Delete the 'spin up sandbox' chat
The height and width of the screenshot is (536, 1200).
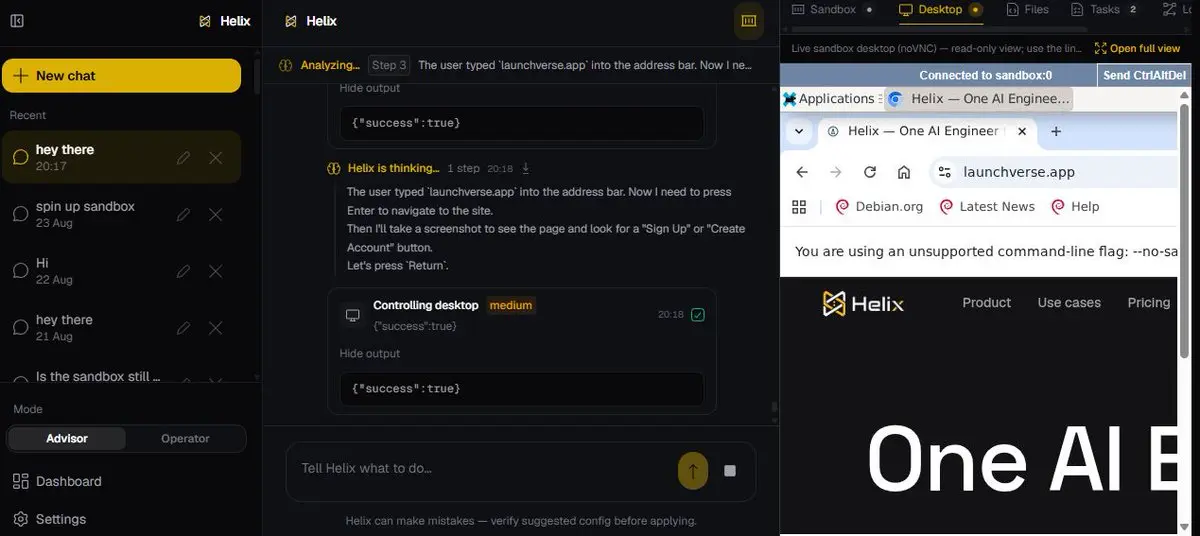pos(215,214)
